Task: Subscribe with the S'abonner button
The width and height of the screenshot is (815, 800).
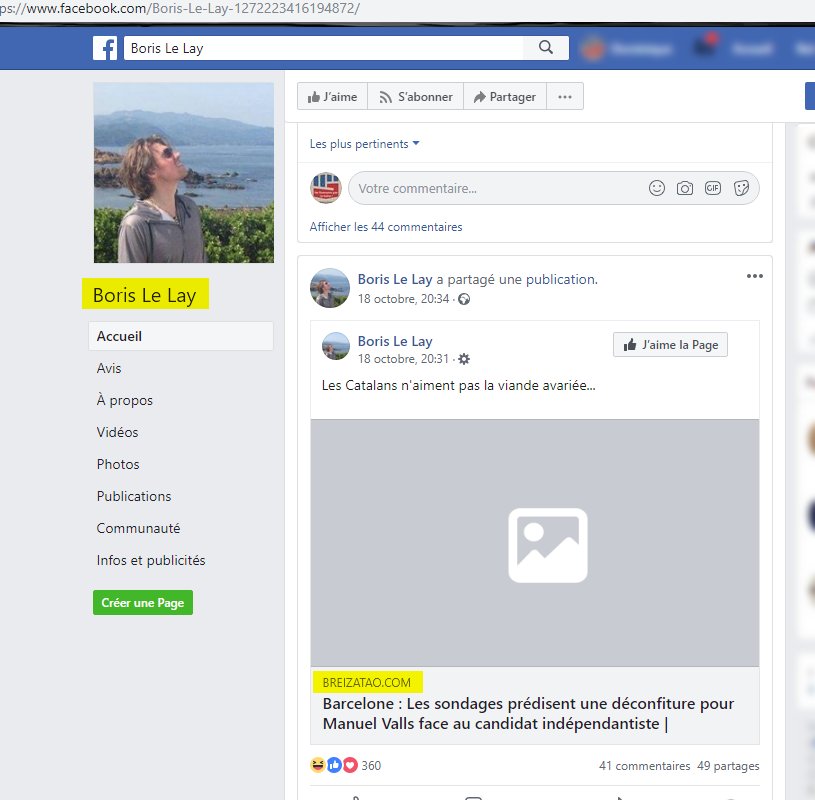Action: pyautogui.click(x=416, y=97)
